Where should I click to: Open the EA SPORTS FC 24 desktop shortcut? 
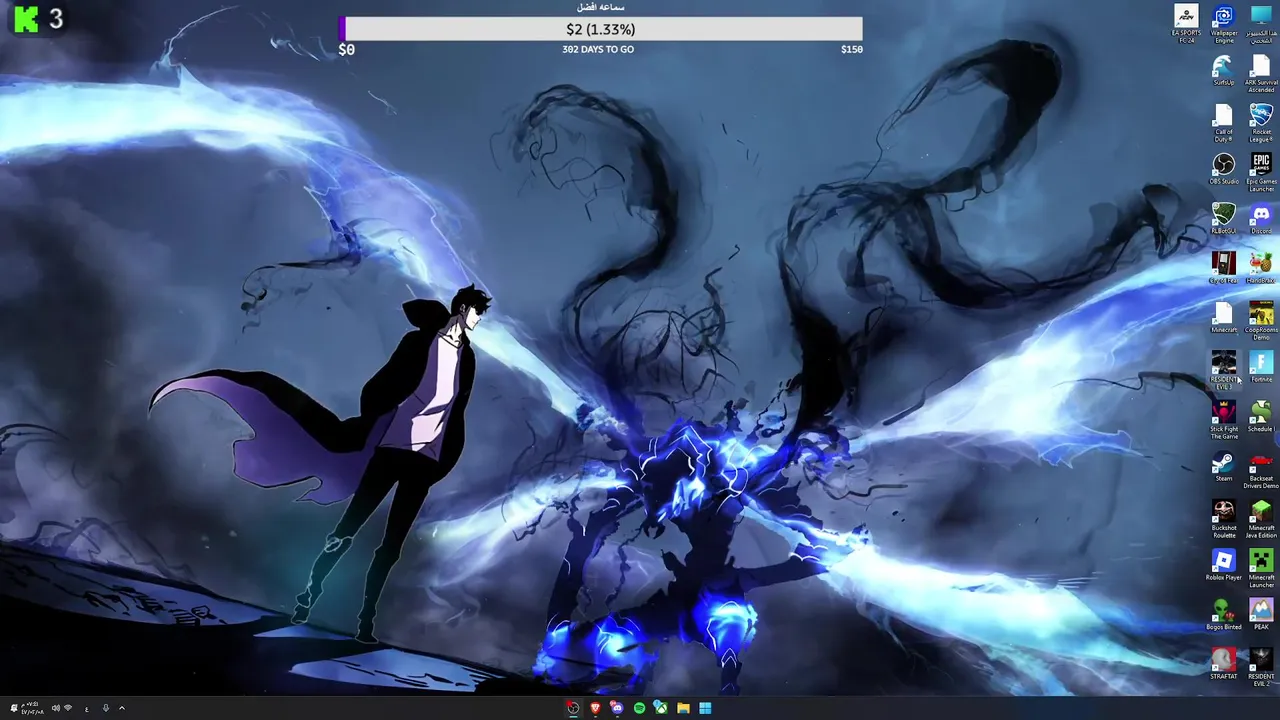click(x=1186, y=24)
